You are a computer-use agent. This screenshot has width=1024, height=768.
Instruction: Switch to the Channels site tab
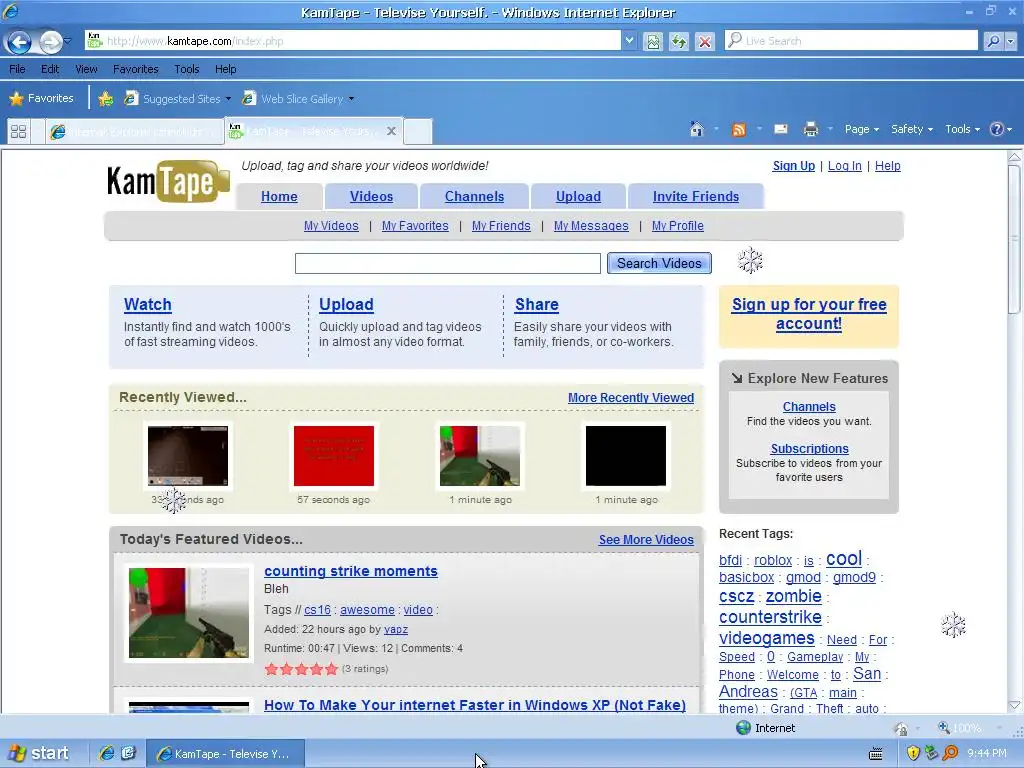(474, 197)
